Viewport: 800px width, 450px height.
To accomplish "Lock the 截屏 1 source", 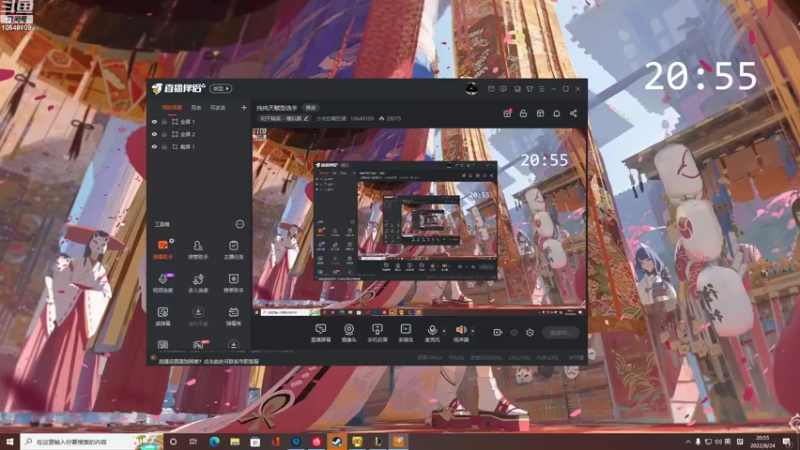I will [x=164, y=146].
